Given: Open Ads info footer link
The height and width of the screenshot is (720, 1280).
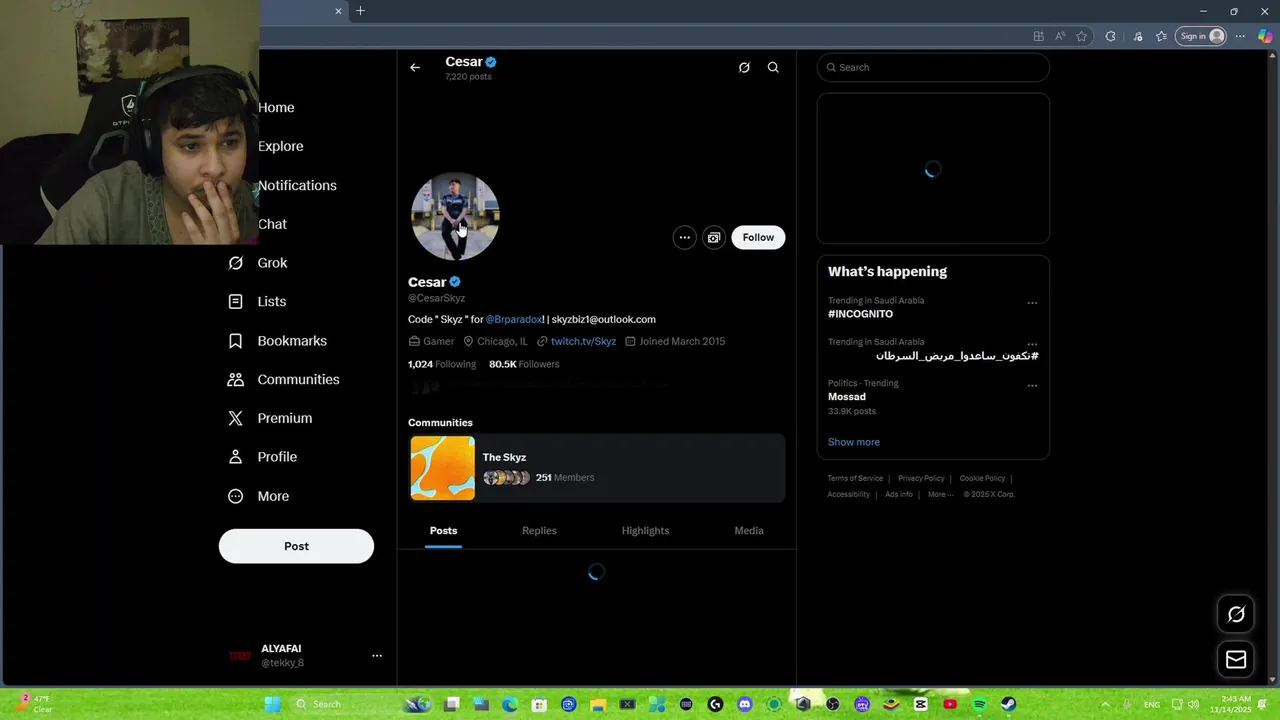Looking at the screenshot, I should (899, 494).
